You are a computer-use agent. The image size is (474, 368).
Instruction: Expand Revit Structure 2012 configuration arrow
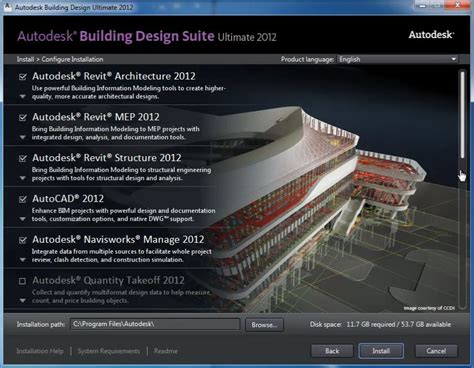coord(23,178)
